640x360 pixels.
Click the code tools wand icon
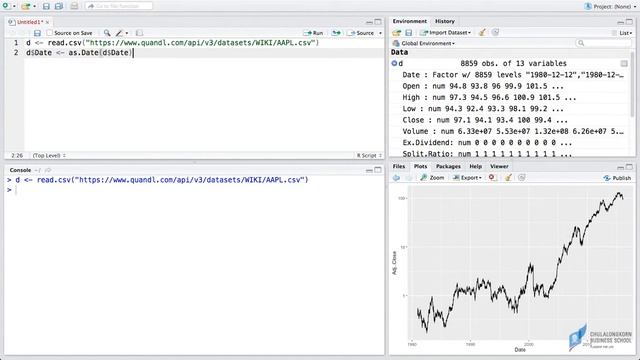[x=119, y=33]
